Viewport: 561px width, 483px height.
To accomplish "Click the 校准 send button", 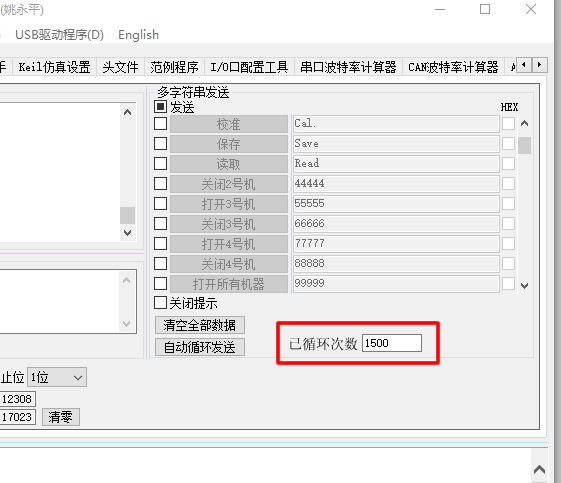I will click(229, 124).
